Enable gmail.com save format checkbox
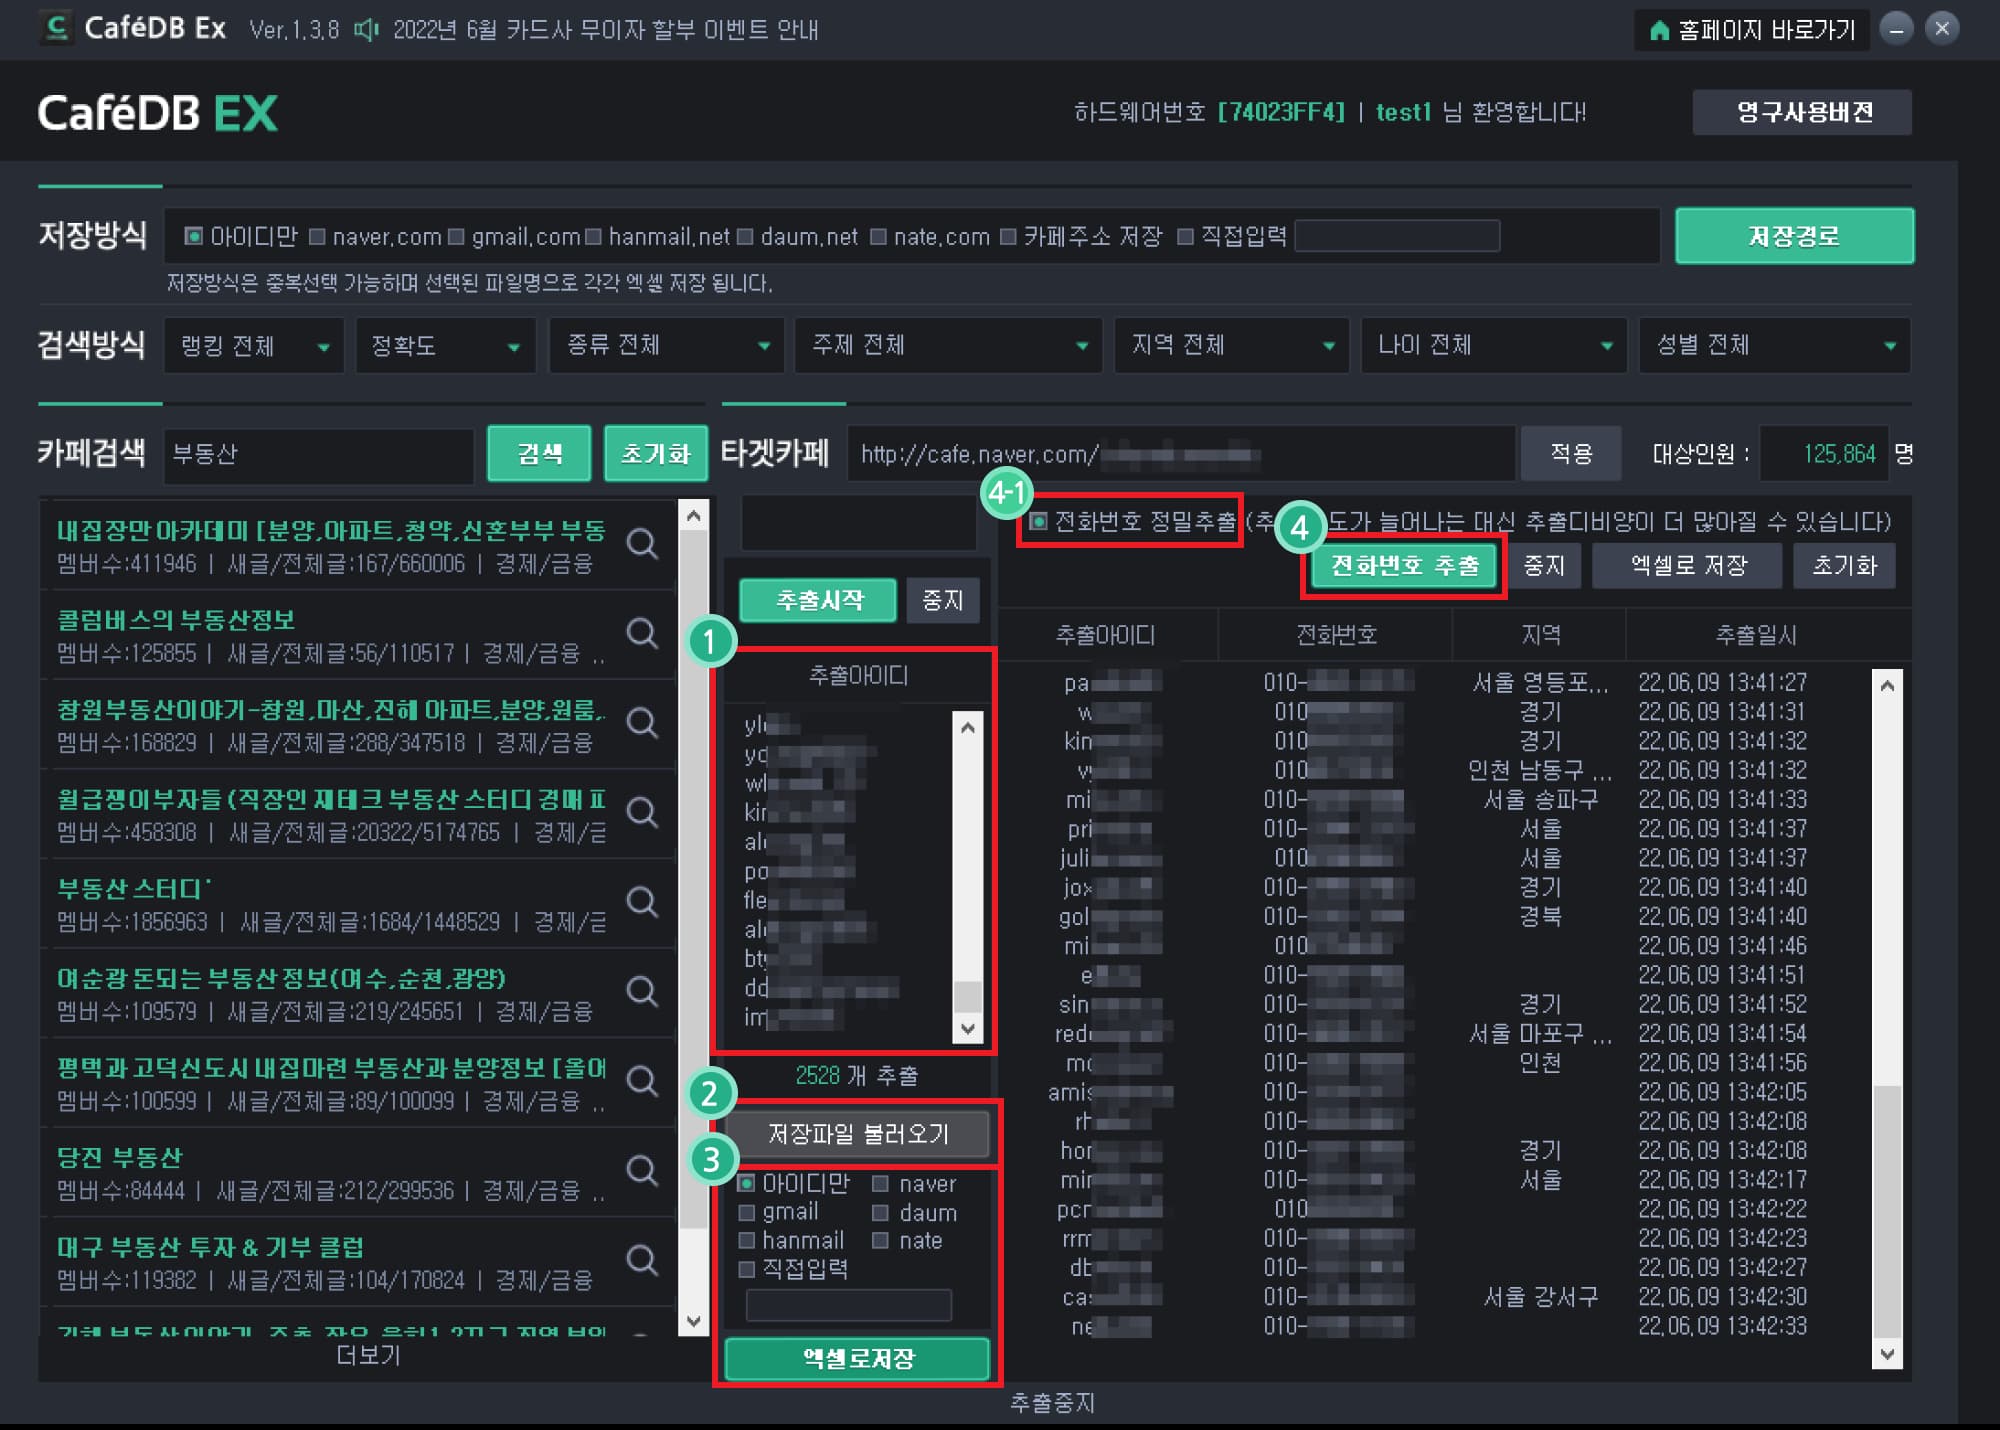The image size is (2000, 1430). coord(456,237)
